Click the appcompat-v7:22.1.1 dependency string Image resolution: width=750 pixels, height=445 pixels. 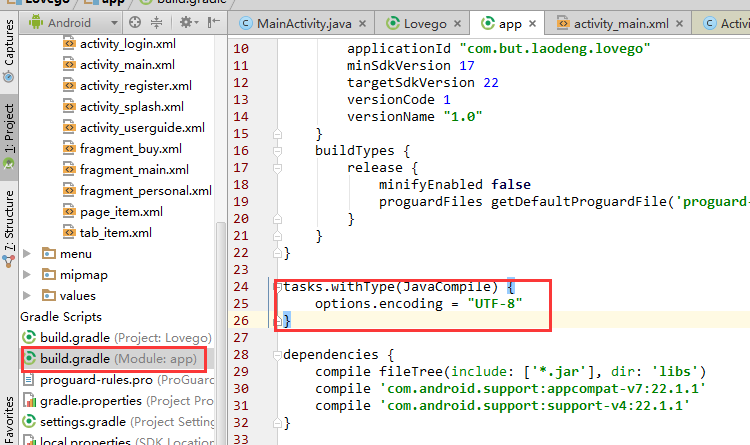click(x=542, y=389)
